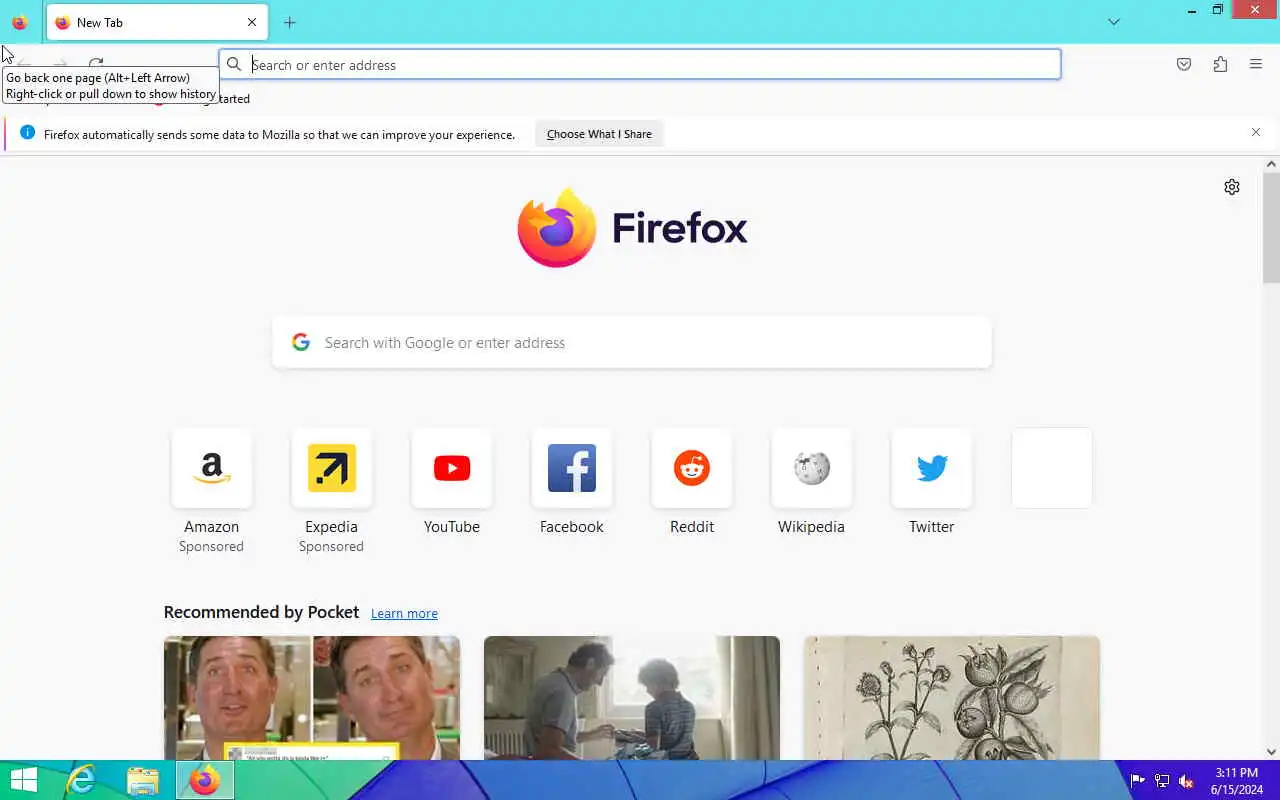Open the Pocket story with botanical drawing
The image size is (1280, 800).
tap(952, 698)
